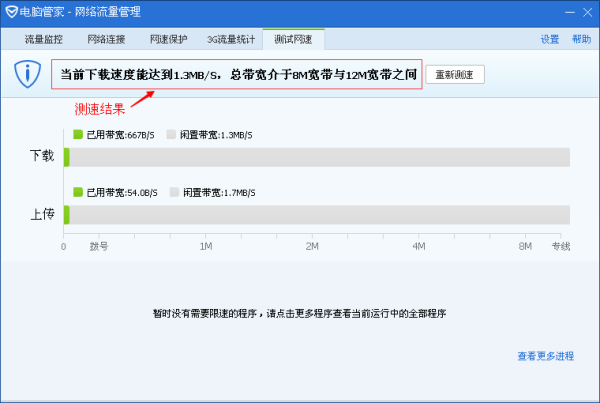Close the 网络流量管理 window

(588, 13)
